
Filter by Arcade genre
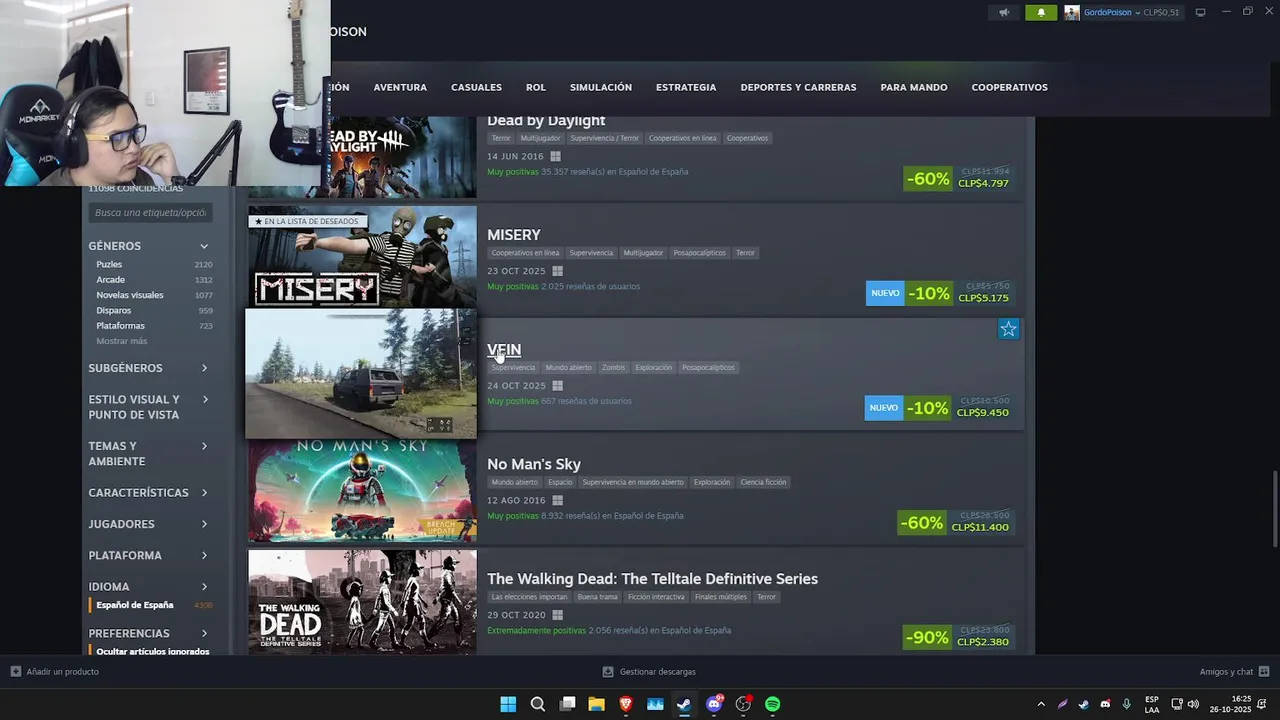tap(111, 280)
